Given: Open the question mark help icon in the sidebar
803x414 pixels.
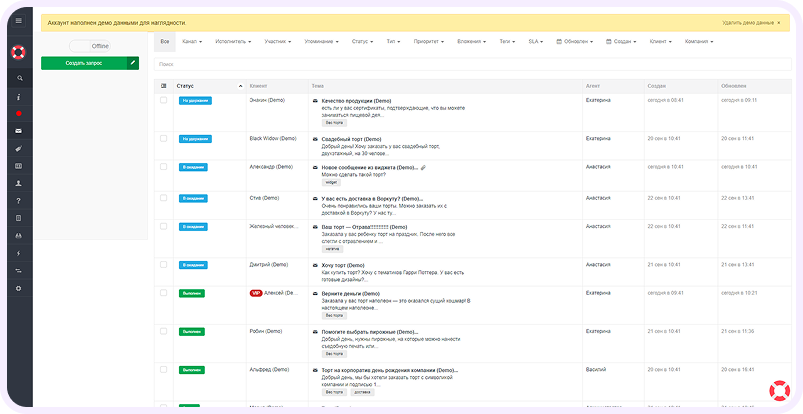Looking at the screenshot, I should click(x=18, y=201).
